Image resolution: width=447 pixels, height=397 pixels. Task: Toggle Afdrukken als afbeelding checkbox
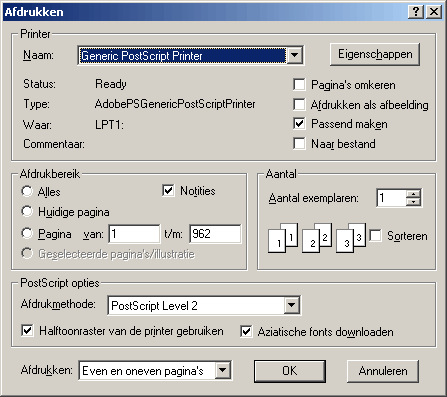pyautogui.click(x=299, y=104)
